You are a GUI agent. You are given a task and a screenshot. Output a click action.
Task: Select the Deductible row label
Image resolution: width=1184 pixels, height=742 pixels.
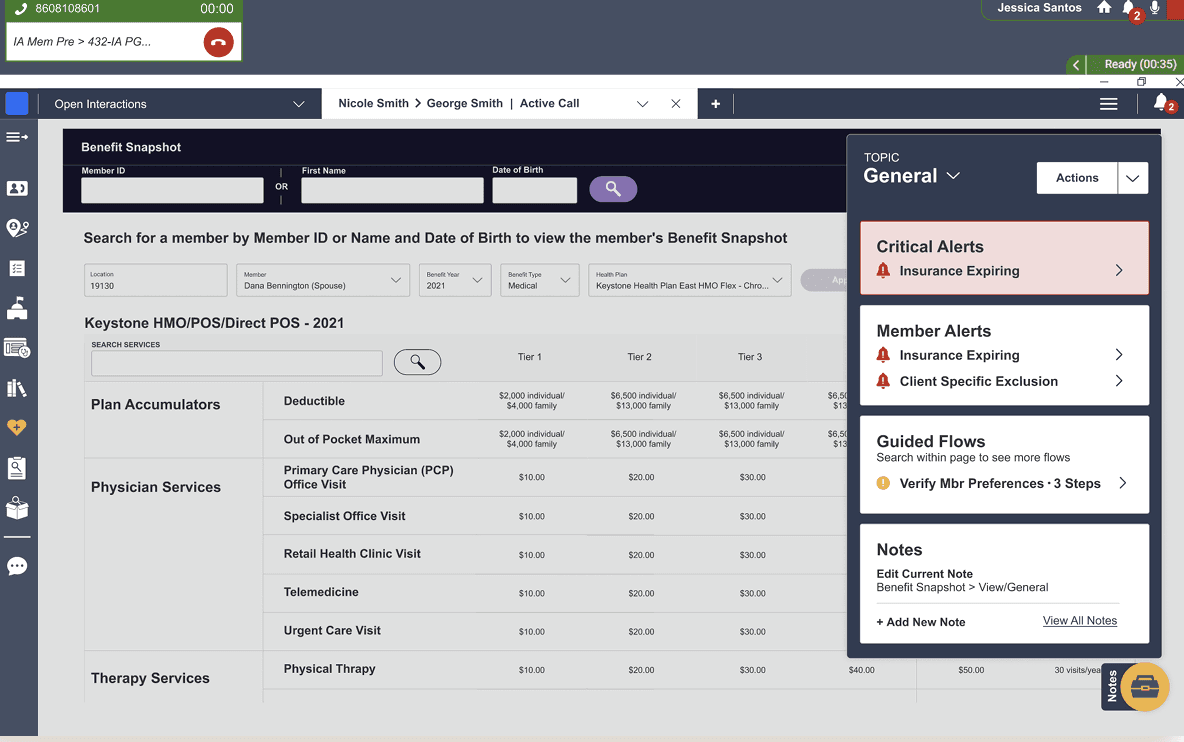tap(314, 401)
